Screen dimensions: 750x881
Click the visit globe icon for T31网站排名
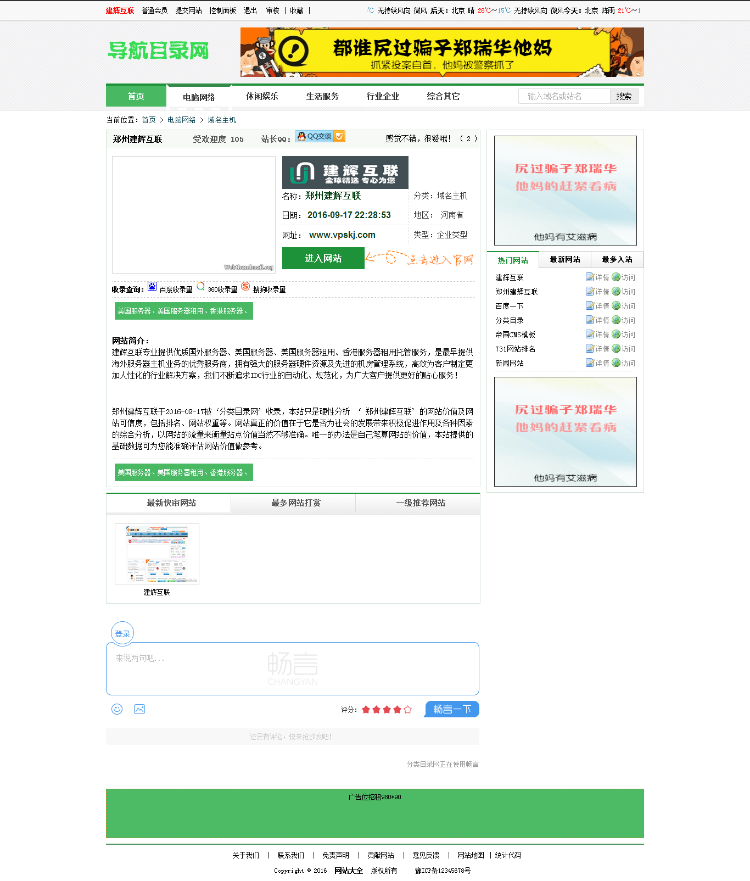tap(616, 349)
